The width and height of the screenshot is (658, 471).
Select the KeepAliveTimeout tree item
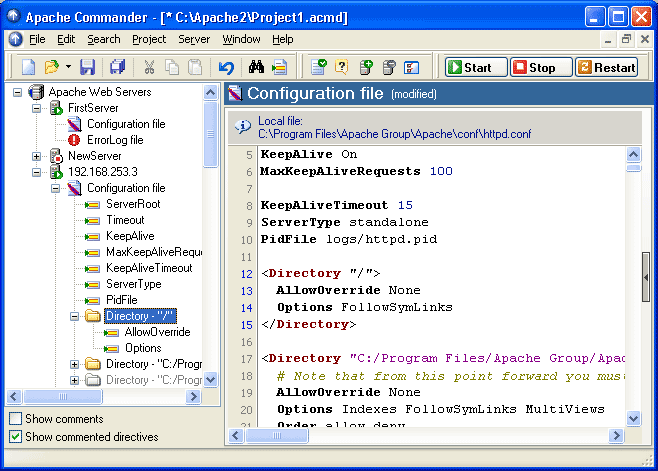point(149,268)
